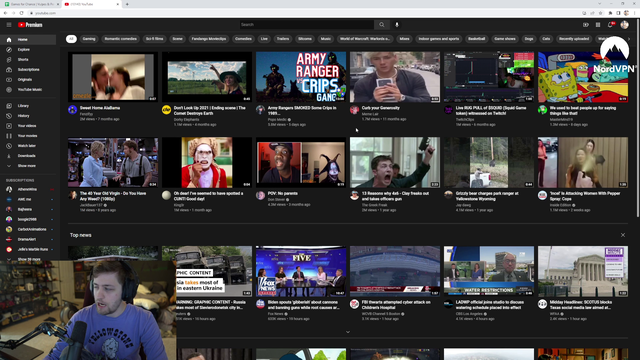Select the Music filter chip

(326, 39)
